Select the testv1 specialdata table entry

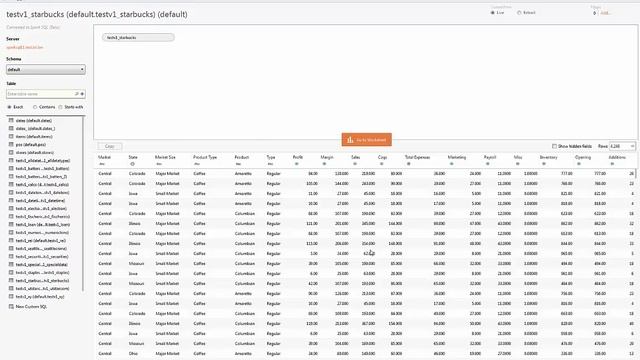pos(42,264)
